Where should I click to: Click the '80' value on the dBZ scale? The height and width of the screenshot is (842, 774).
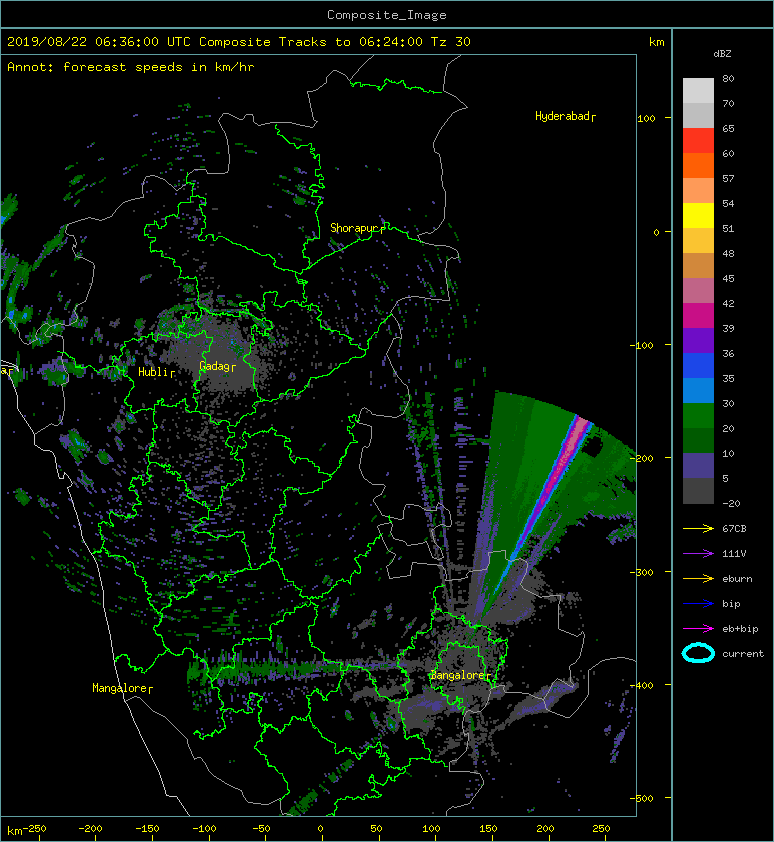pos(728,78)
